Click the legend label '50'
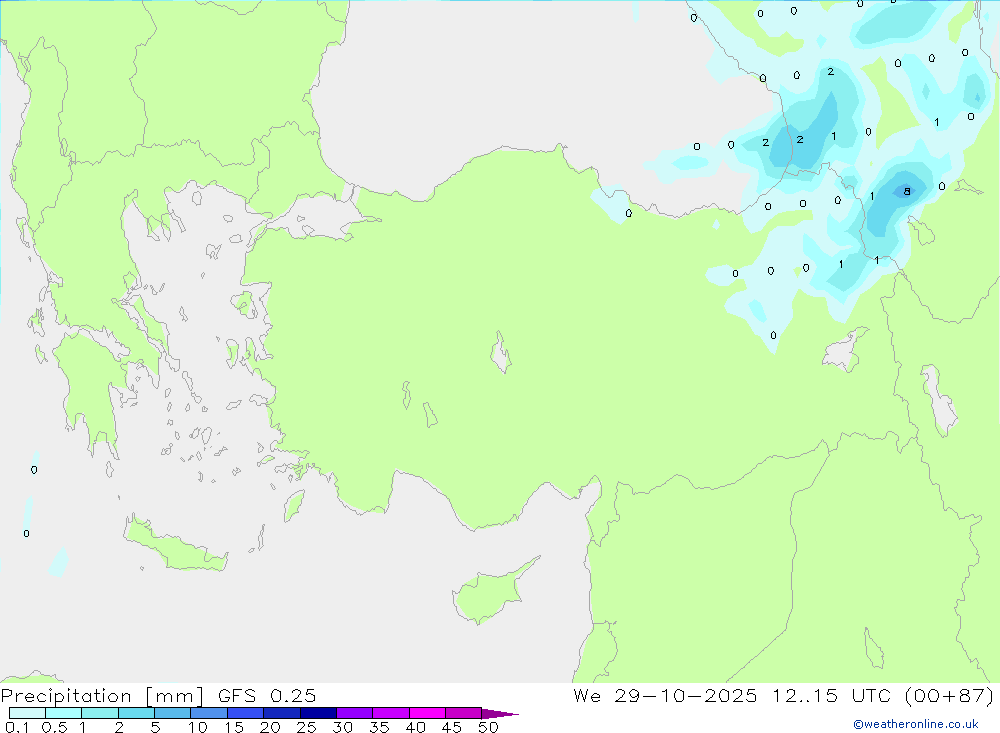This screenshot has width=1000, height=733. point(488,727)
